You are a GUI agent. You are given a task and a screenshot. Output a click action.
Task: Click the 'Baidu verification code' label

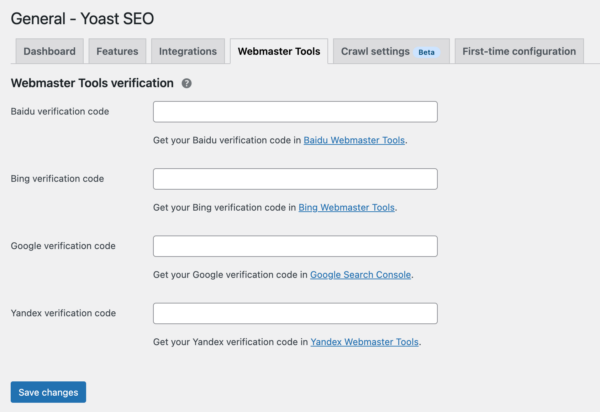click(60, 111)
